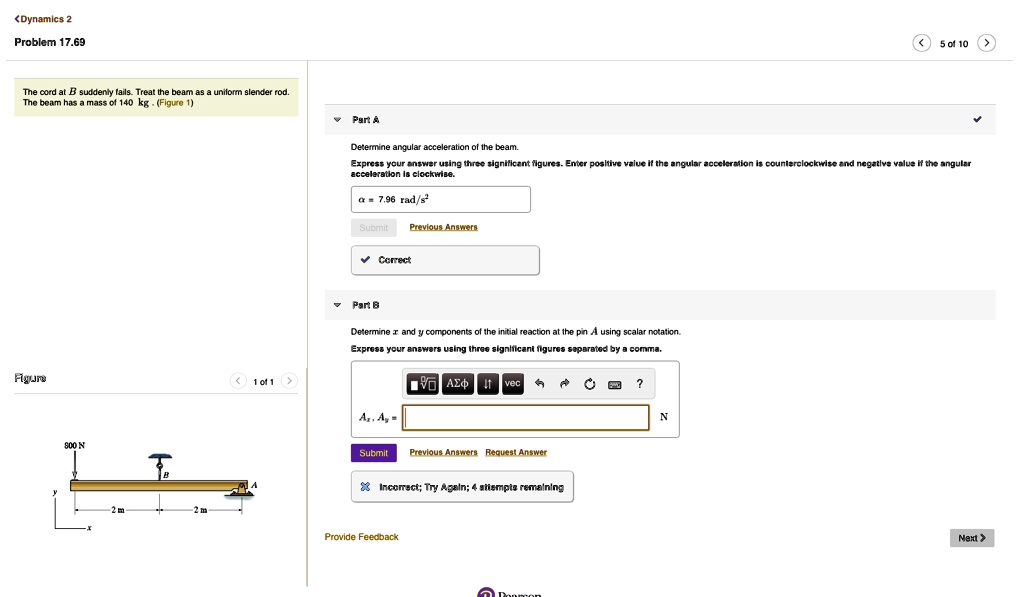This screenshot has width=1024, height=597.
Task: Click the Ax, Ay answer input field
Action: (526, 417)
